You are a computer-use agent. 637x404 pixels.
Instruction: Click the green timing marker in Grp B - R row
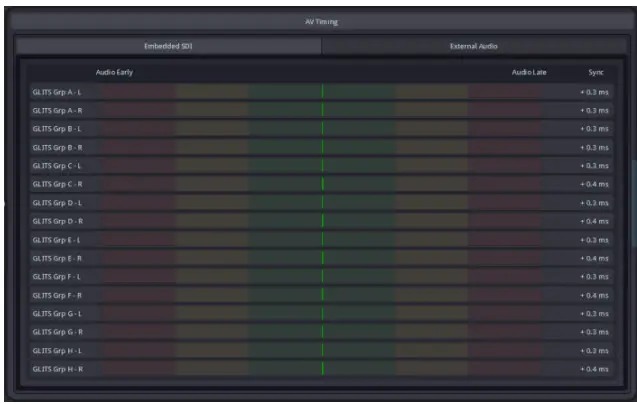click(323, 147)
